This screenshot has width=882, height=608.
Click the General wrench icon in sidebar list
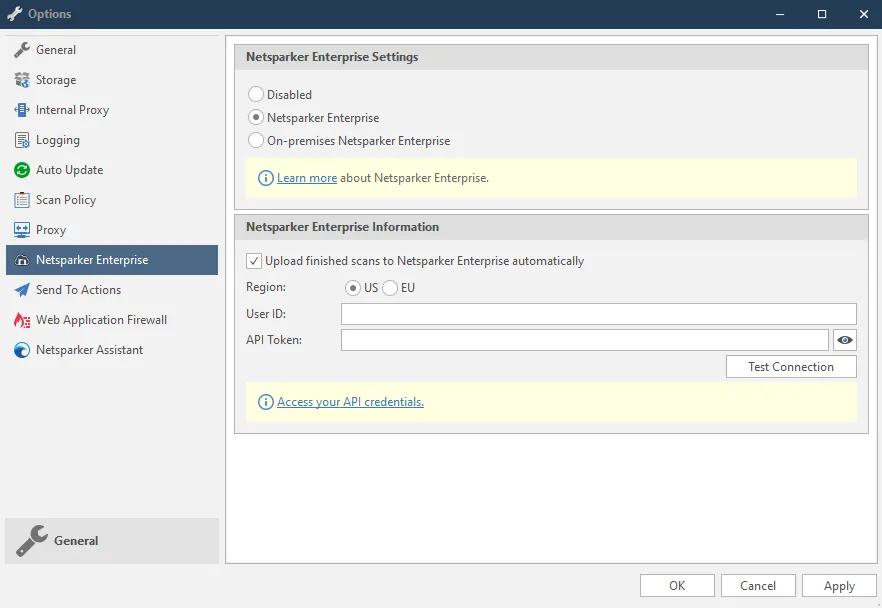[22, 50]
